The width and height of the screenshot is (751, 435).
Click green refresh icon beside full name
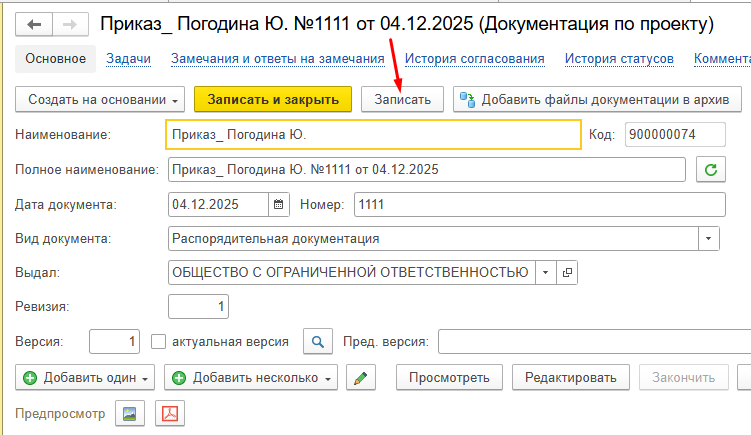coord(711,169)
